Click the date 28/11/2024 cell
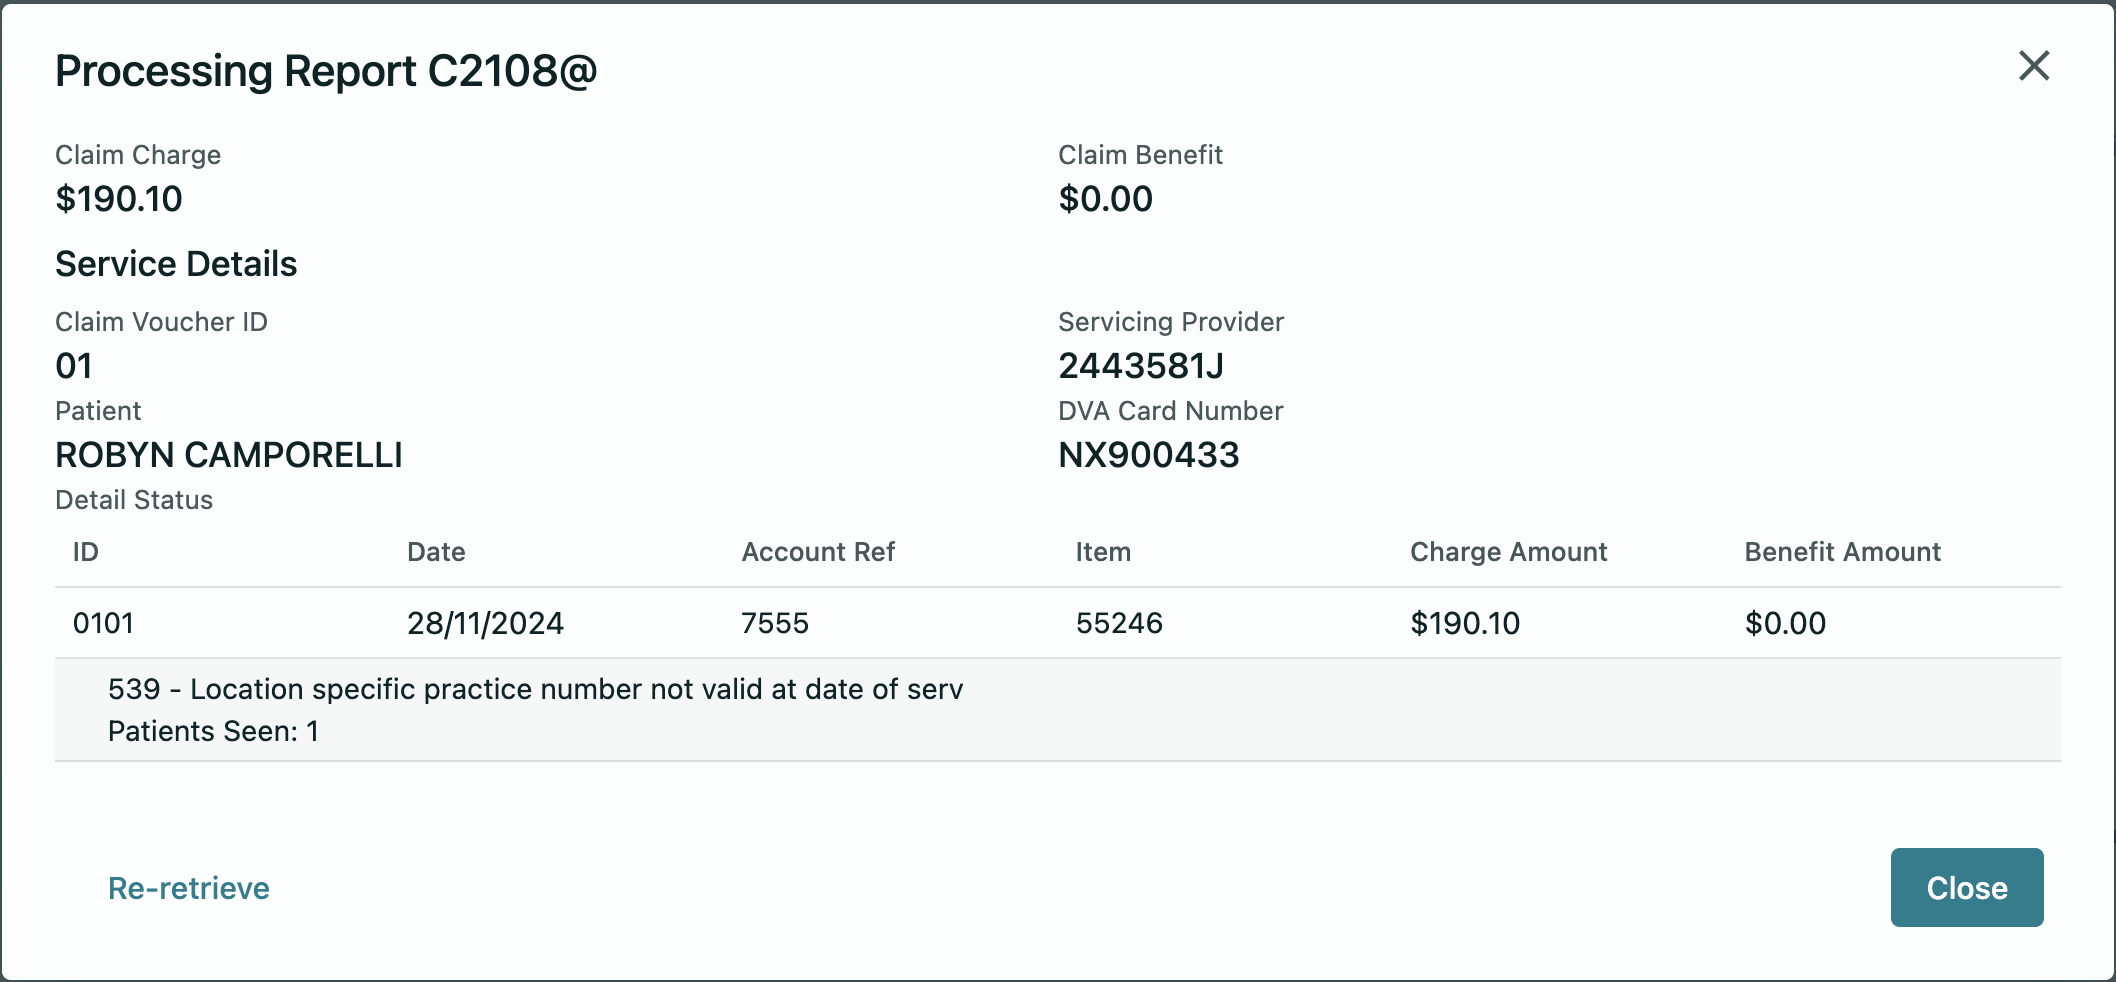The width and height of the screenshot is (2116, 982). coord(485,623)
